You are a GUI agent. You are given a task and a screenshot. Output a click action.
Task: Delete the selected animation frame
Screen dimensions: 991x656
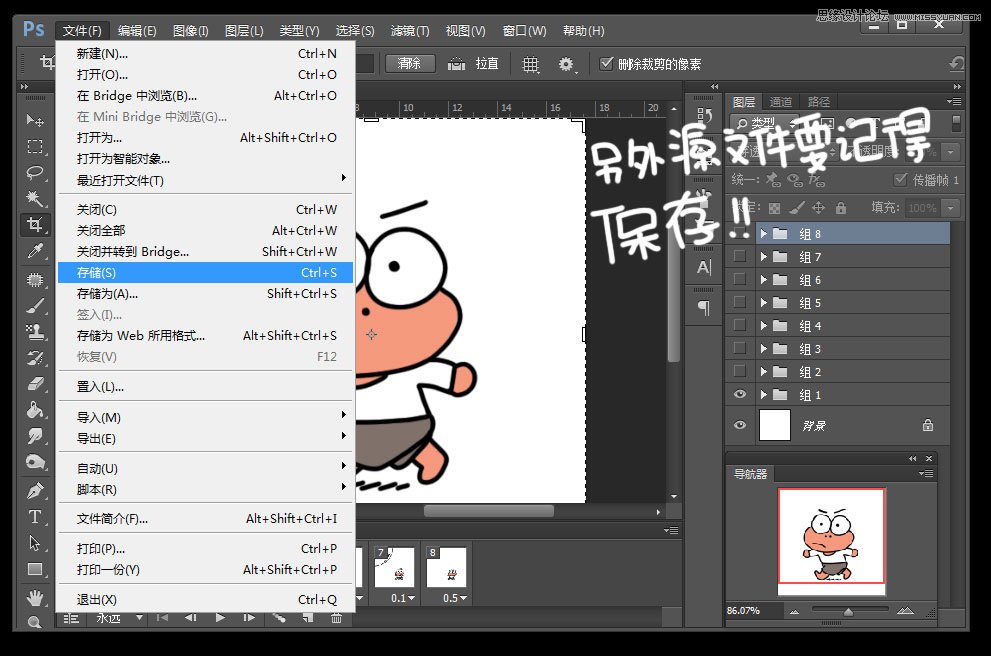tap(336, 617)
